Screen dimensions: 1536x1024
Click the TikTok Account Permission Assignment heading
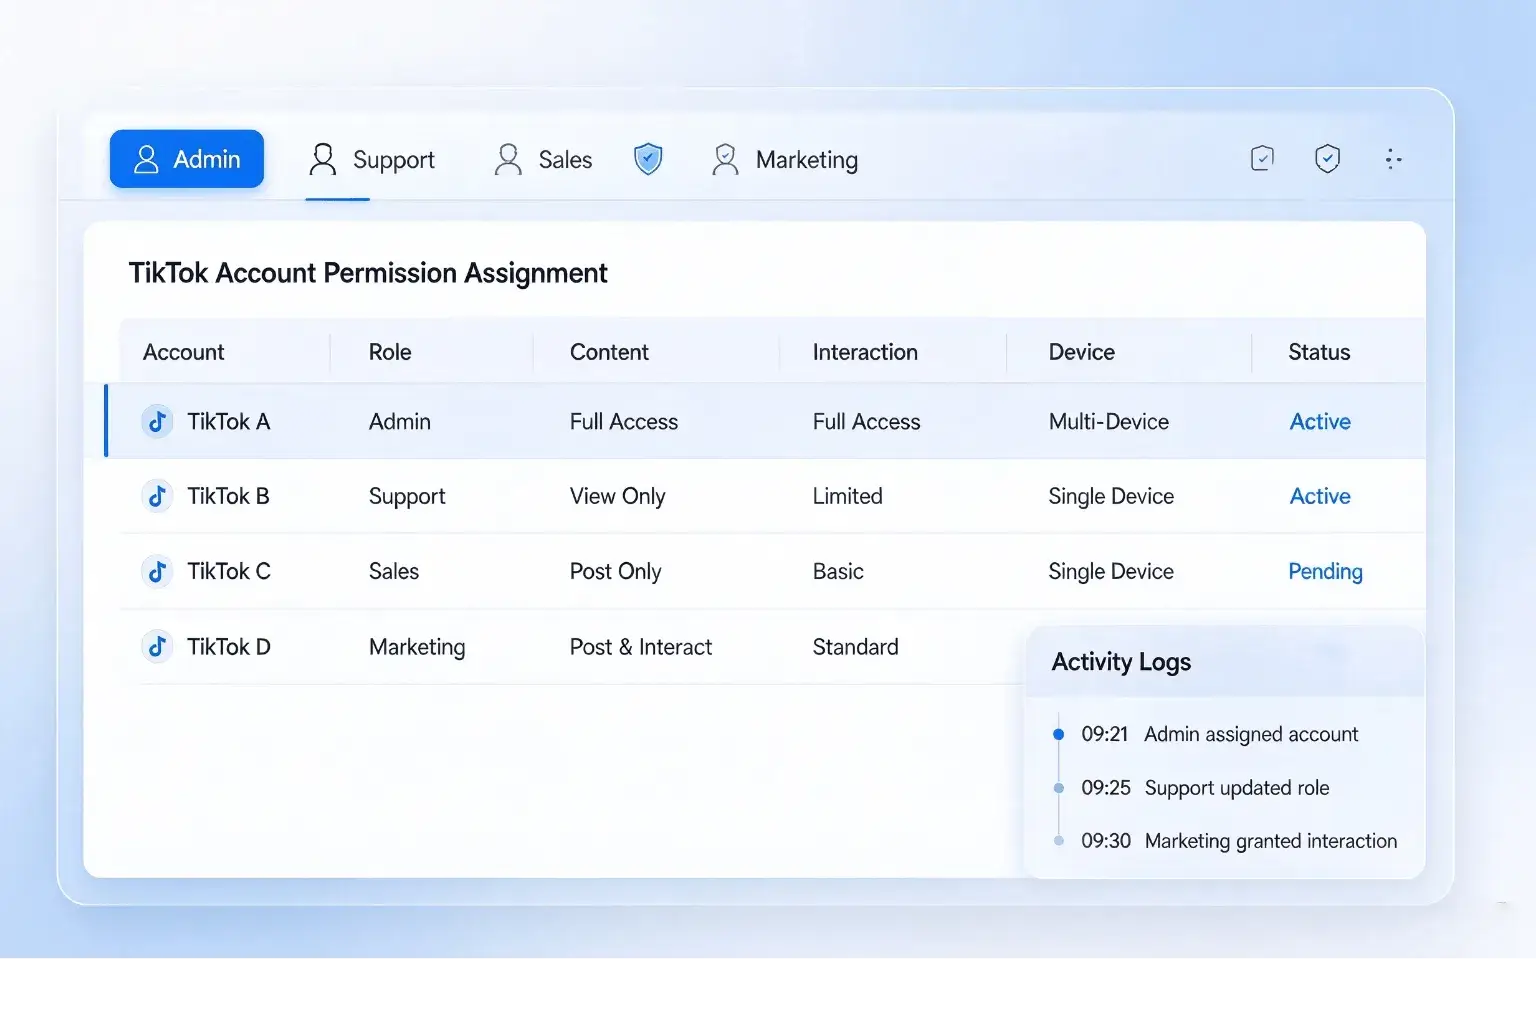click(368, 274)
